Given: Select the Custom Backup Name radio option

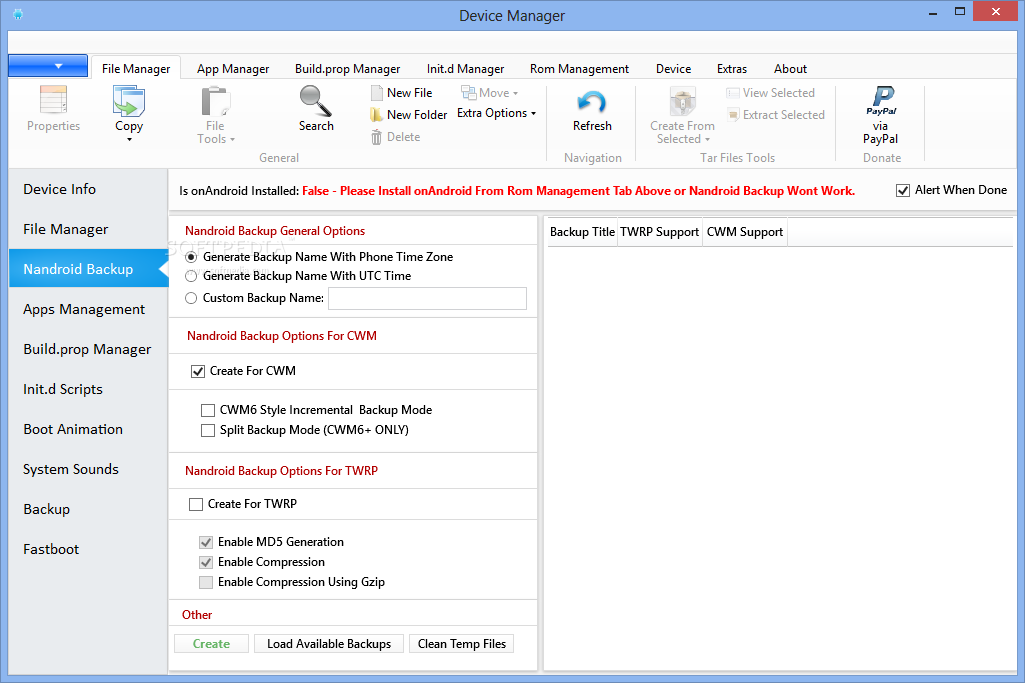Looking at the screenshot, I should coord(191,298).
